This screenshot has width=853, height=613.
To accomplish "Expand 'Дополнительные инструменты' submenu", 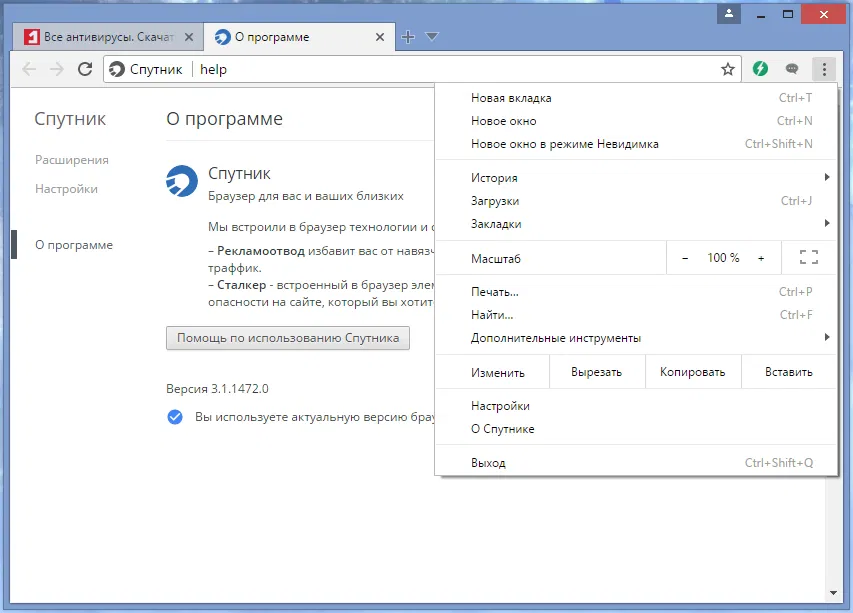I will (636, 338).
